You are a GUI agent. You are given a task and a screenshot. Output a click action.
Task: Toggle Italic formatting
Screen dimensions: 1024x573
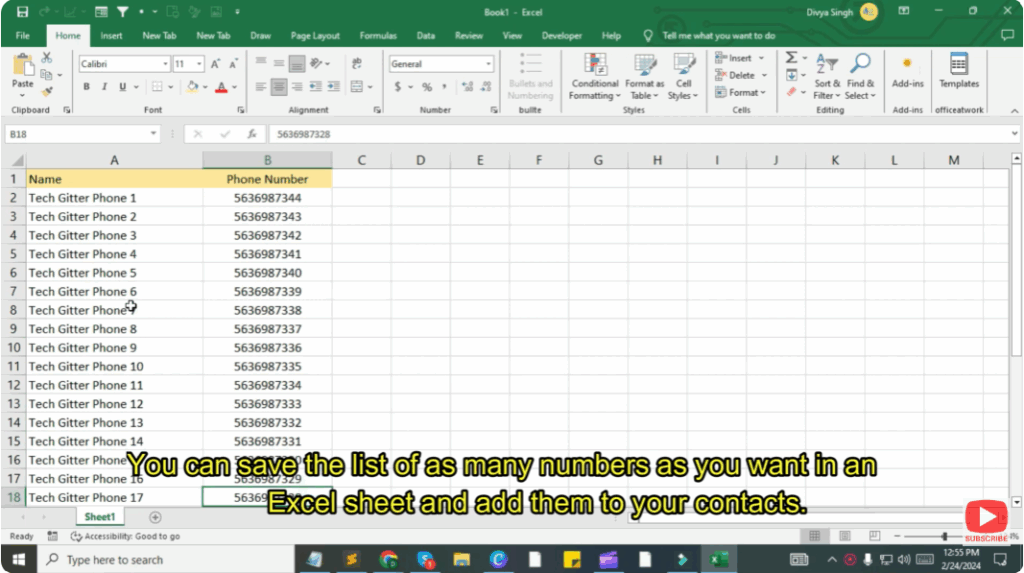pos(104,86)
